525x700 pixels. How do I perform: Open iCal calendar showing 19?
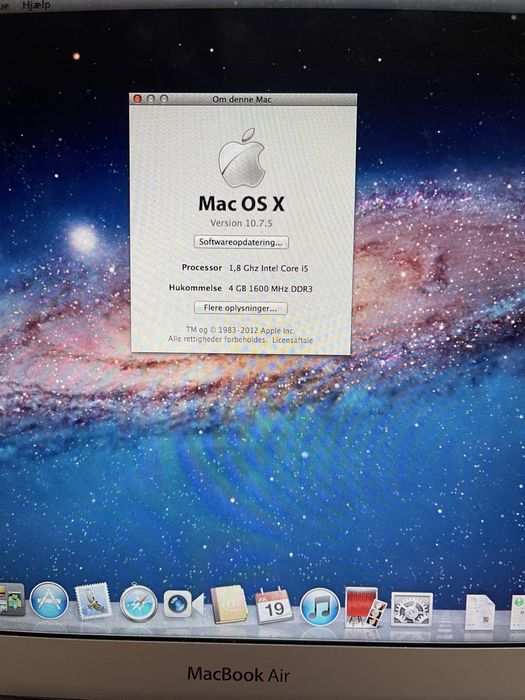[274, 605]
